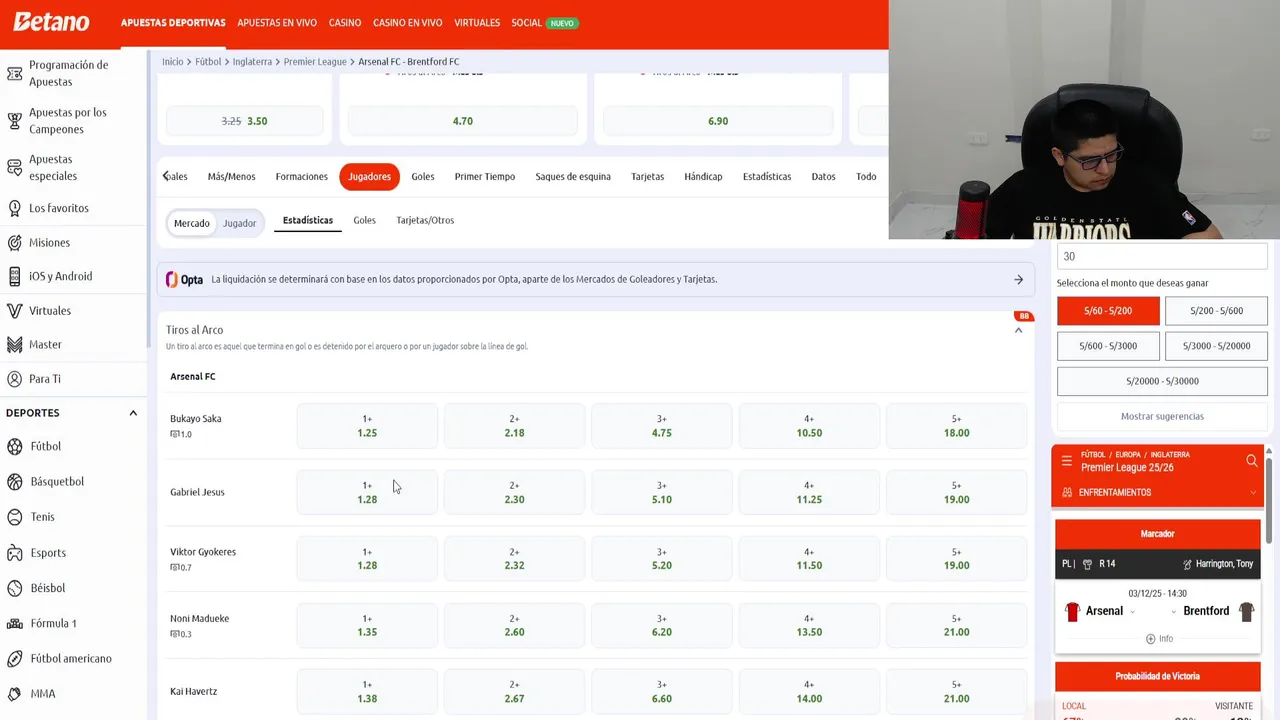Open the Opta notice arrow
This screenshot has width=1280, height=720.
pyautogui.click(x=1018, y=280)
